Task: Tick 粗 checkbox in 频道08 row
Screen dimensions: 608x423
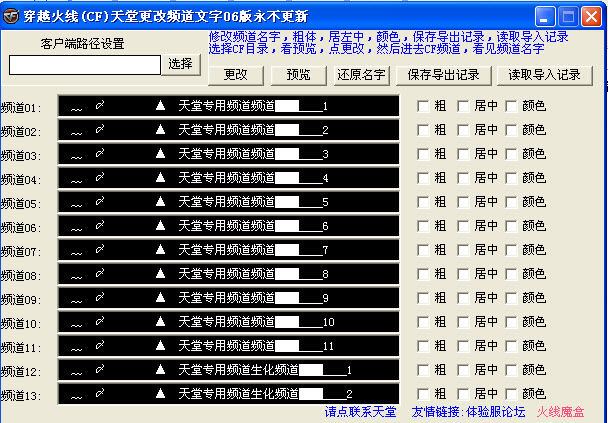Action: point(423,274)
